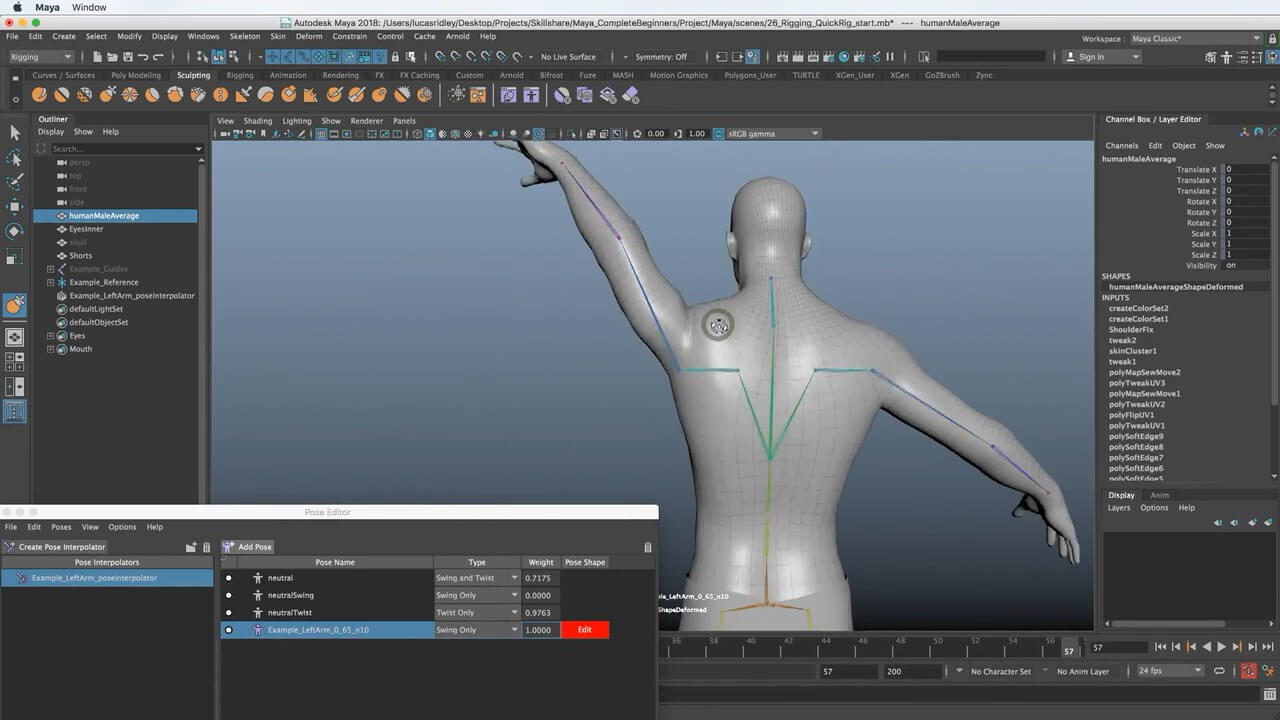Click the lock selection icon
The image size is (1280, 720).
[396, 57]
